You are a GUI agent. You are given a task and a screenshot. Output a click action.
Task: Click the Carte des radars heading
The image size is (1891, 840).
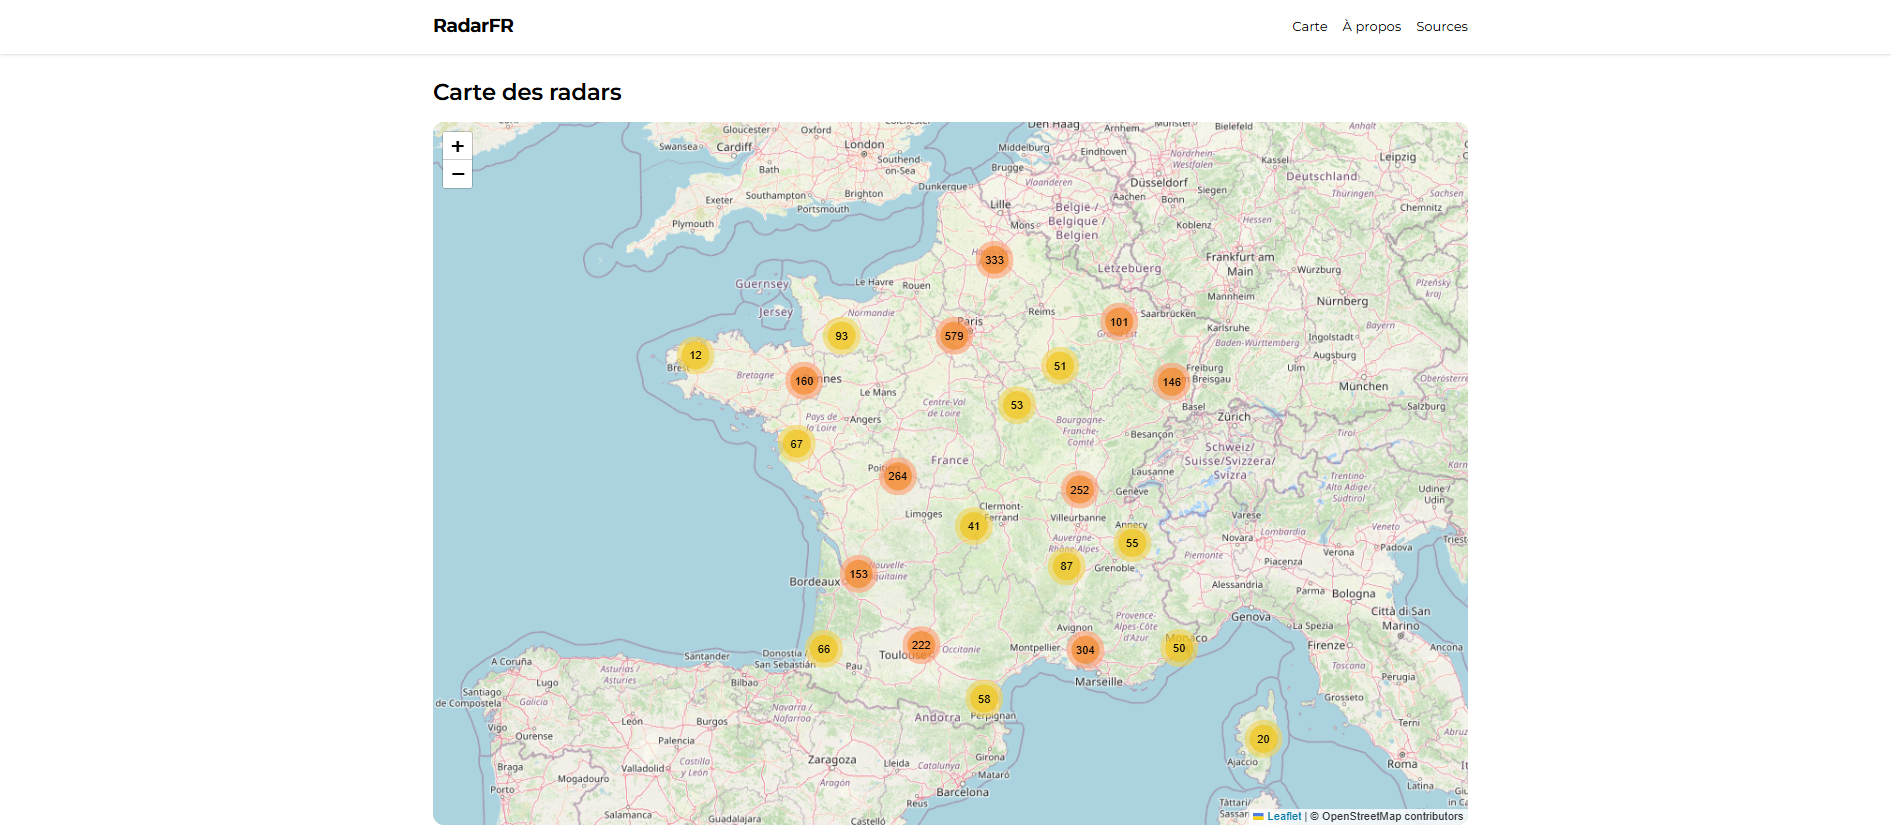click(527, 92)
